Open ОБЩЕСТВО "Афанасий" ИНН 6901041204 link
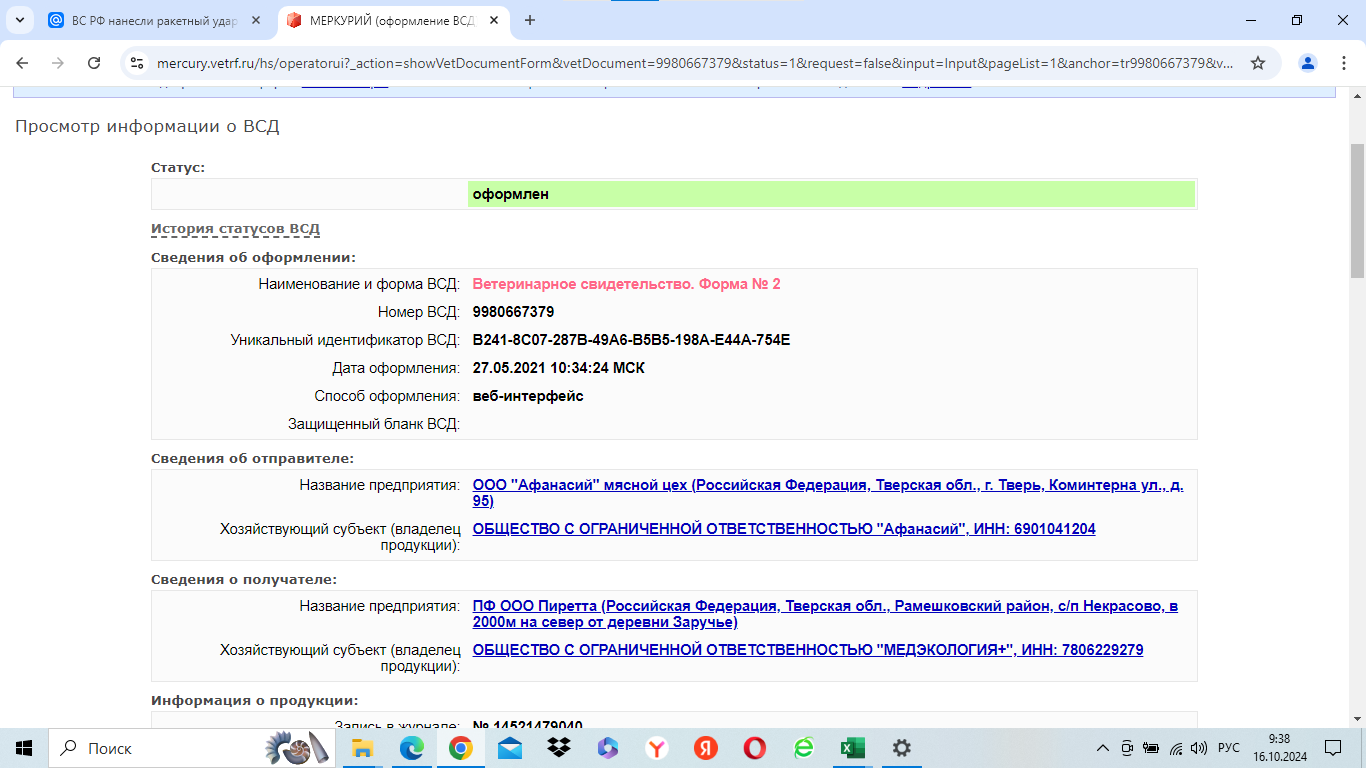The image size is (1366, 768). coord(784,529)
